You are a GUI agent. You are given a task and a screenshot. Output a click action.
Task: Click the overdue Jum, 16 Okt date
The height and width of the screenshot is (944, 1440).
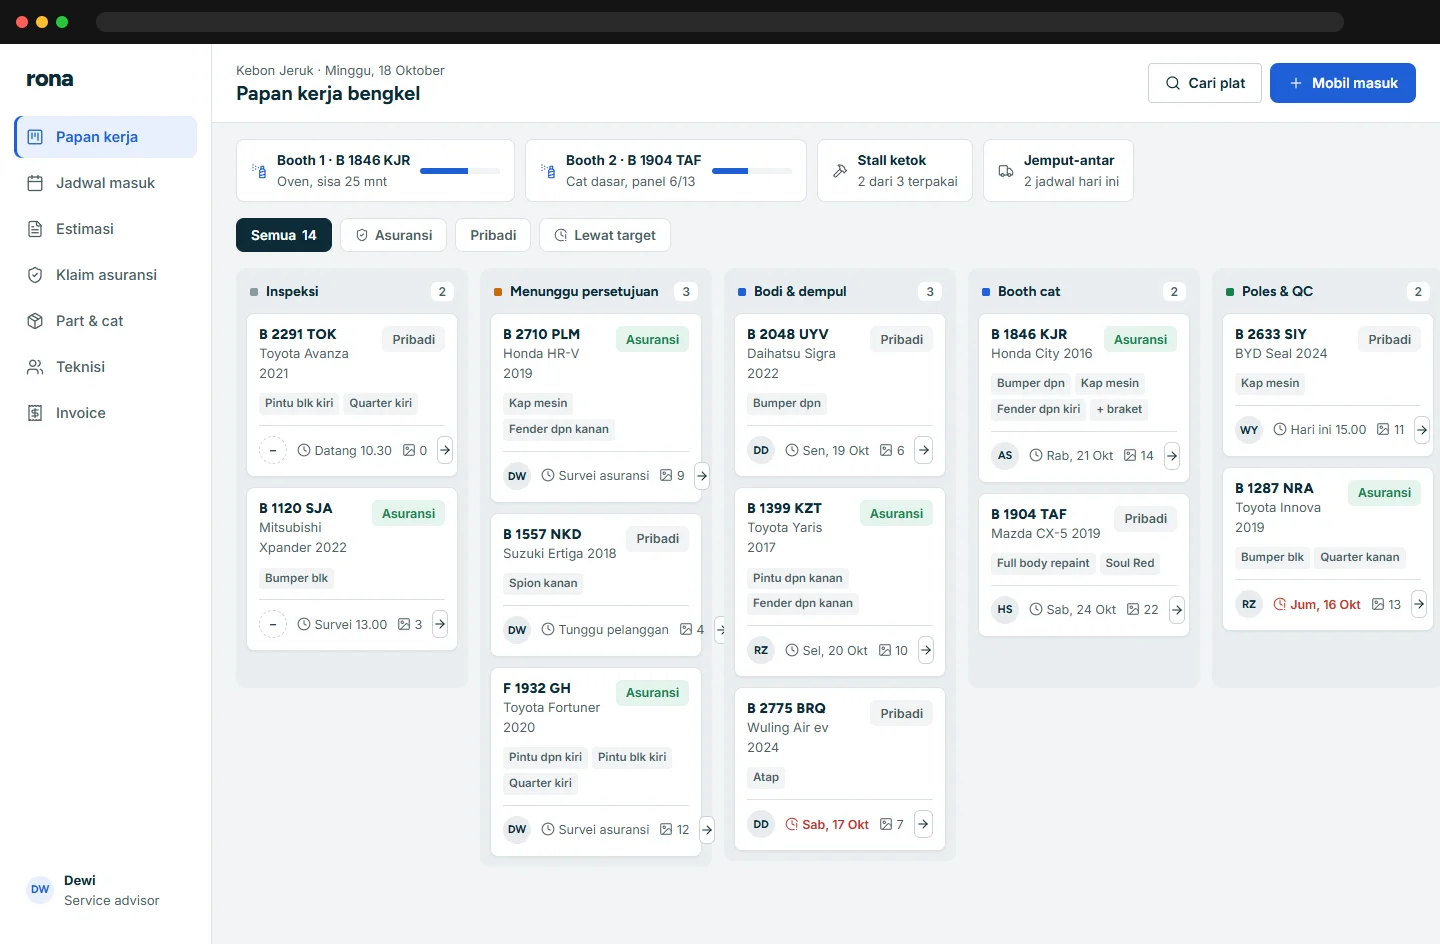coord(1317,605)
